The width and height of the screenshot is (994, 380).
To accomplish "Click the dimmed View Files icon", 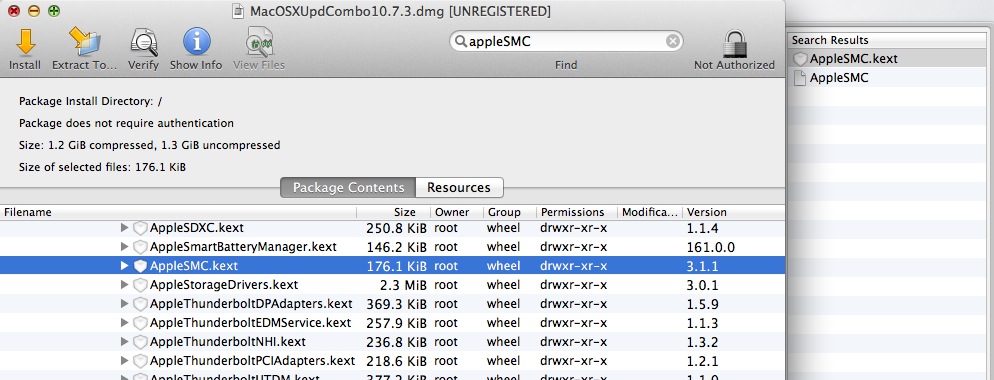I will pos(259,43).
